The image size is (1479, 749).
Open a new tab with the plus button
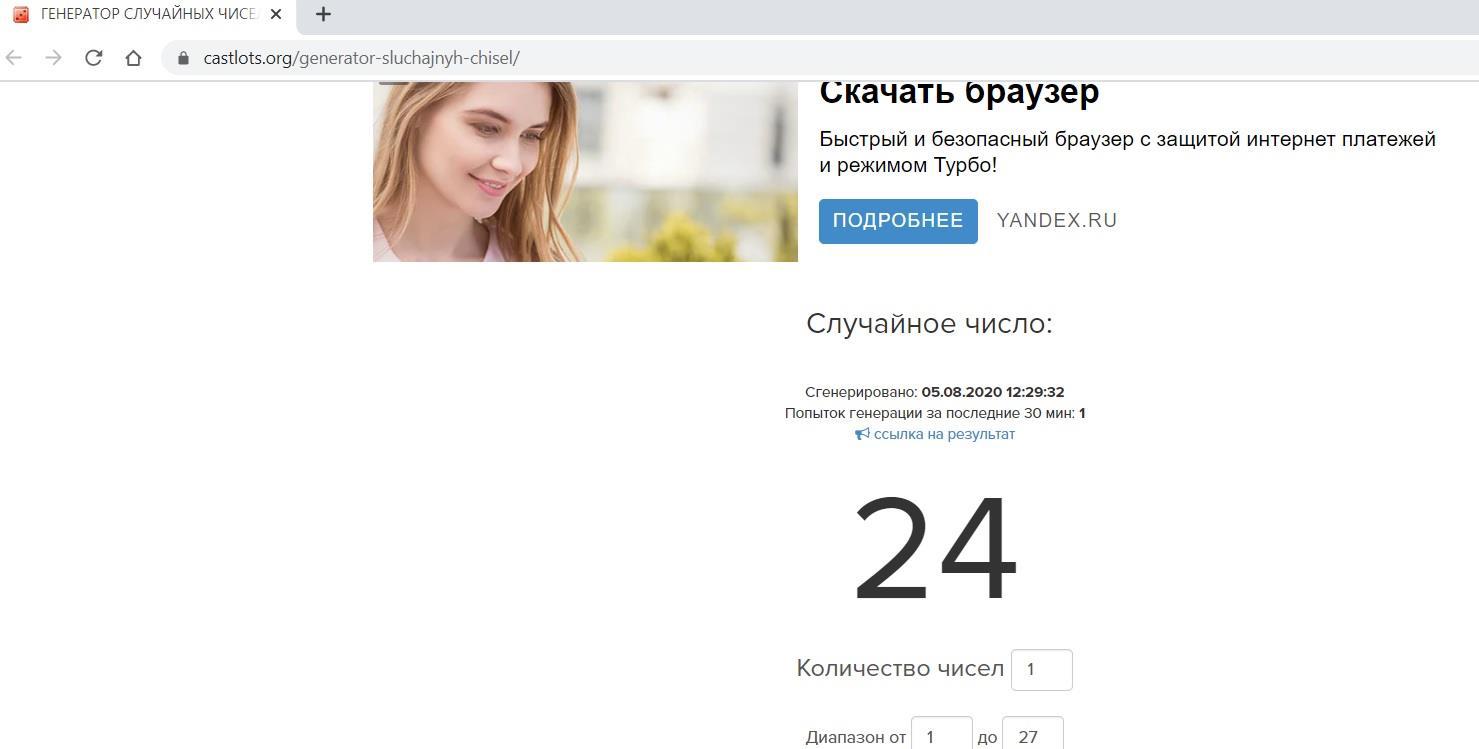[323, 14]
